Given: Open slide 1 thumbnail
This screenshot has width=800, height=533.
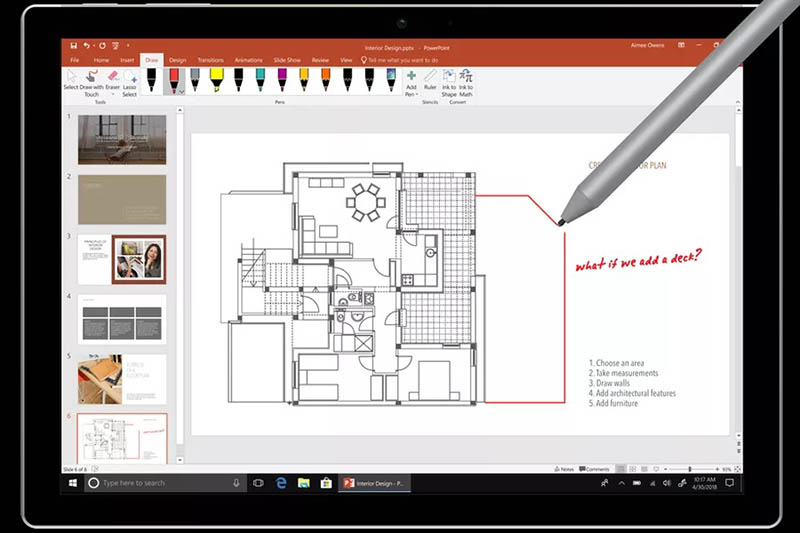Looking at the screenshot, I should (x=122, y=139).
